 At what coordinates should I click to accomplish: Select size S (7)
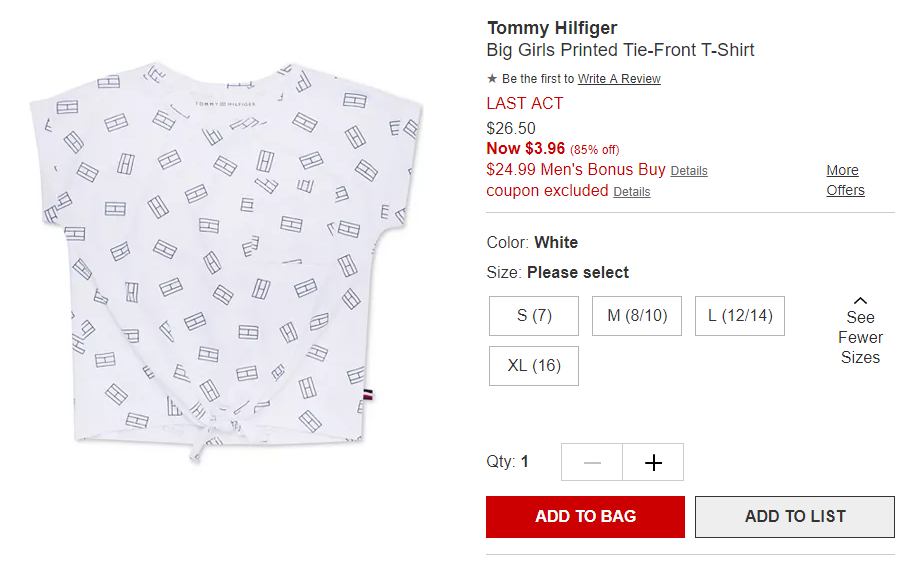534,316
